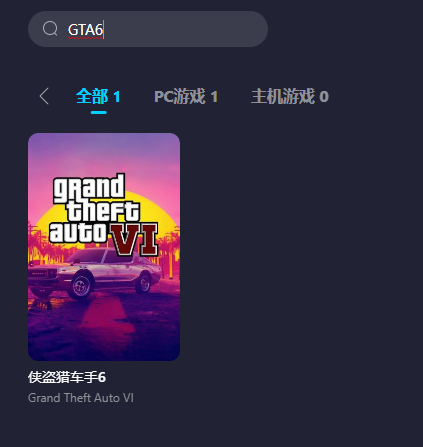Viewport: 423px width, 447px height.
Task: Click the 侠盗猎车手6 game title
Action: click(x=67, y=377)
